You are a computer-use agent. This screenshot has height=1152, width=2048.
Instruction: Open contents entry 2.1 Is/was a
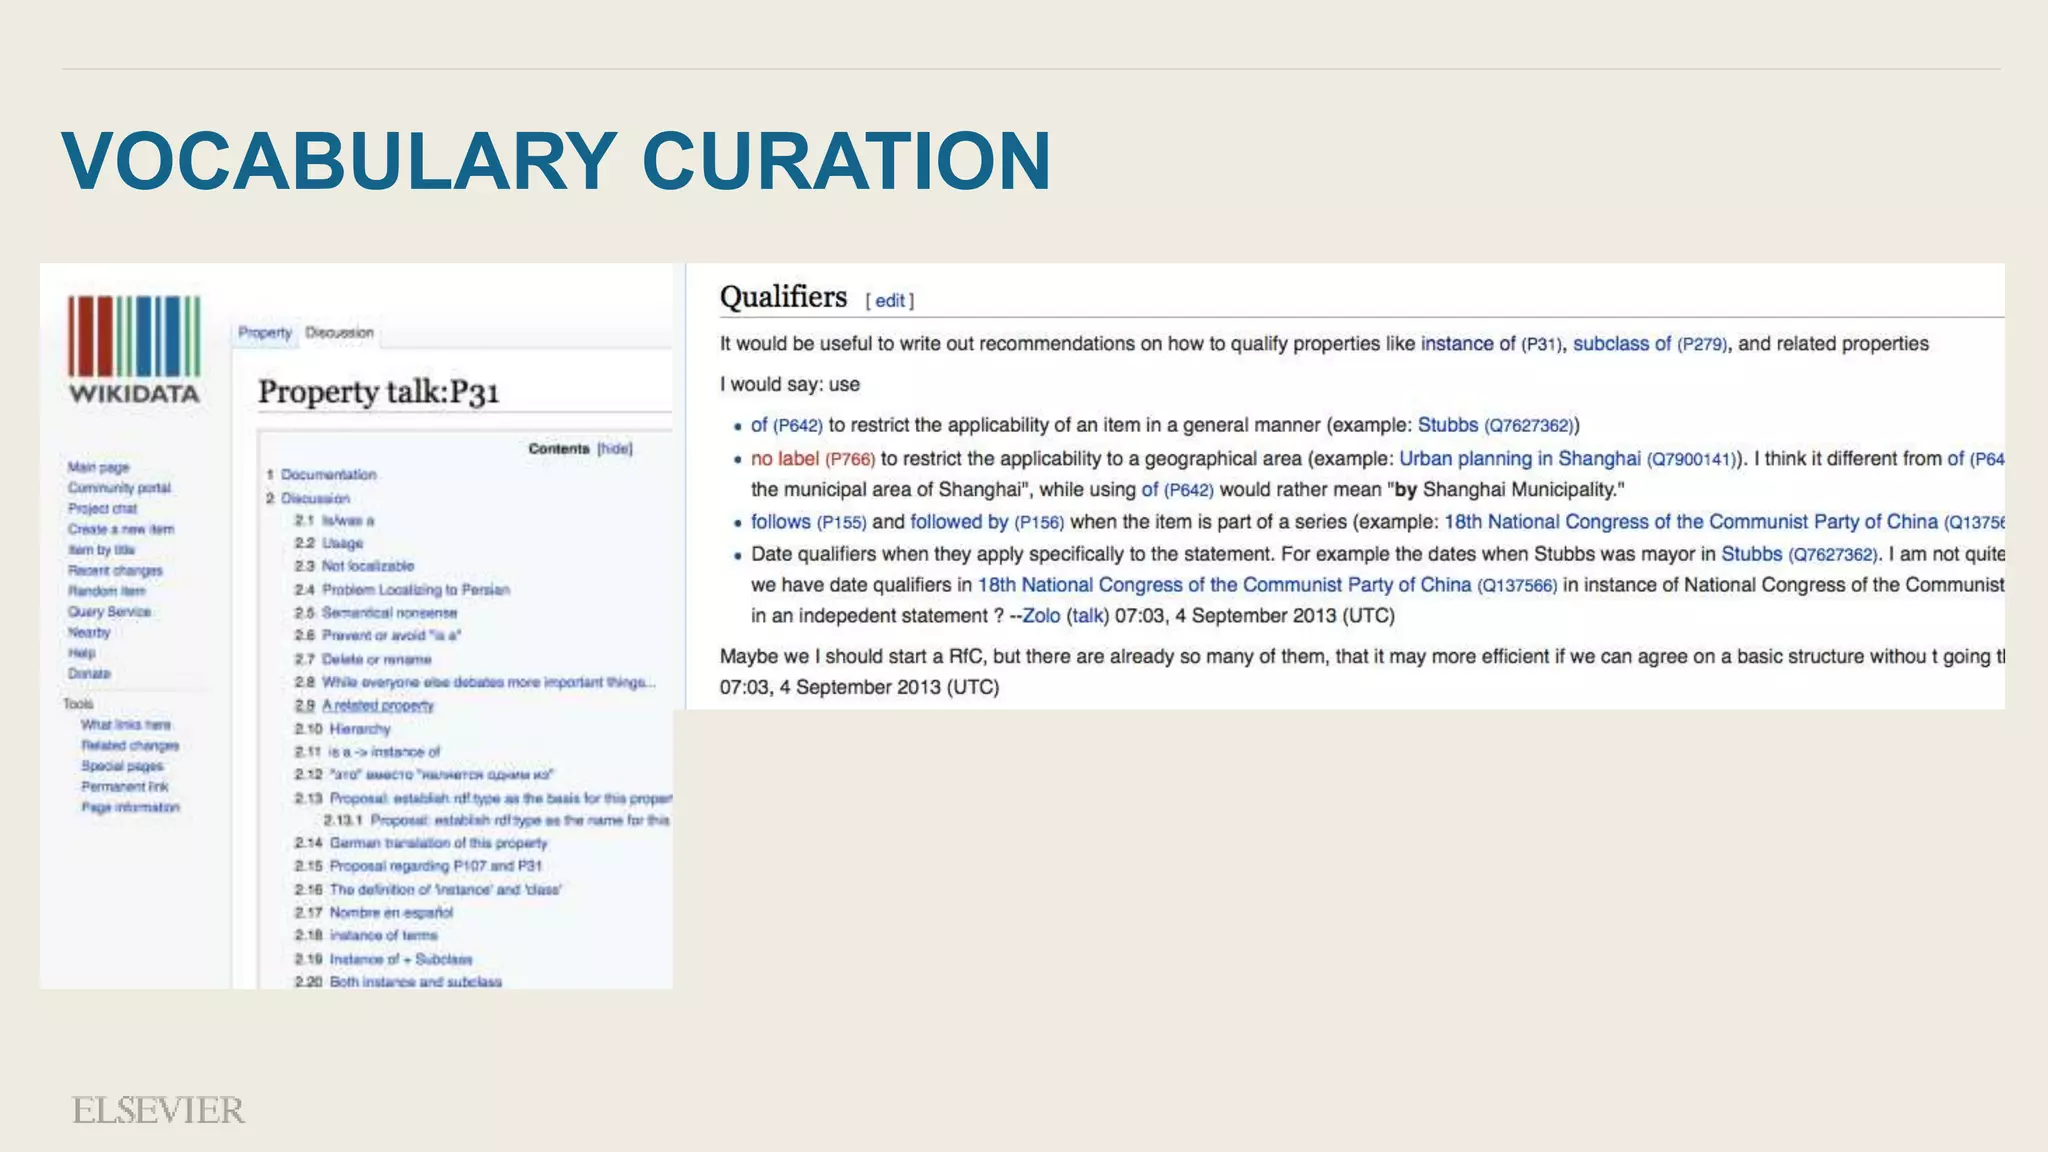click(334, 520)
